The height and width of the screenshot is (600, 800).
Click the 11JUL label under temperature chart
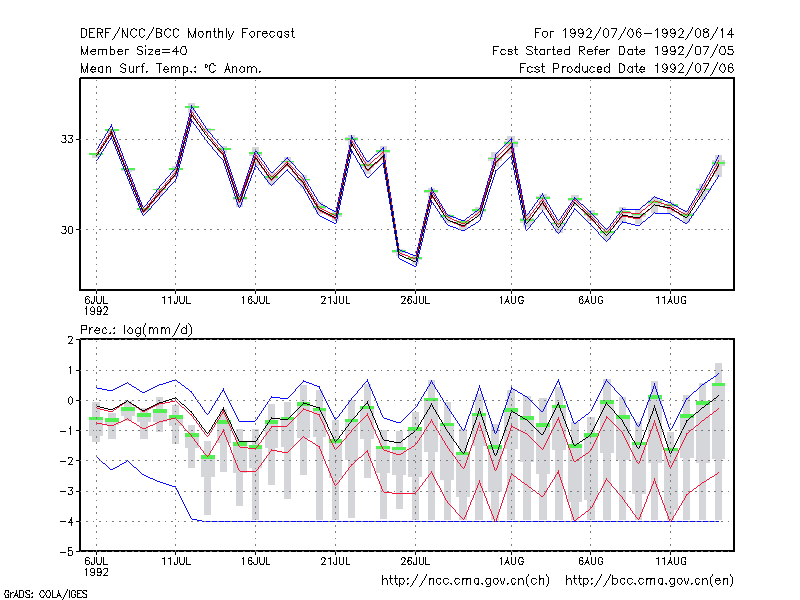(x=176, y=301)
